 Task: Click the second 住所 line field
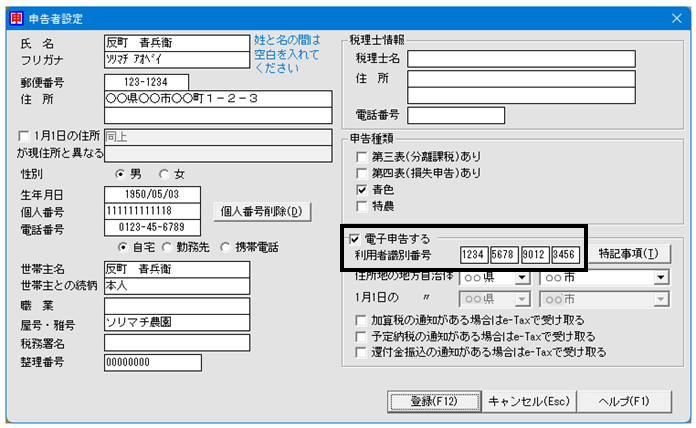tap(218, 115)
